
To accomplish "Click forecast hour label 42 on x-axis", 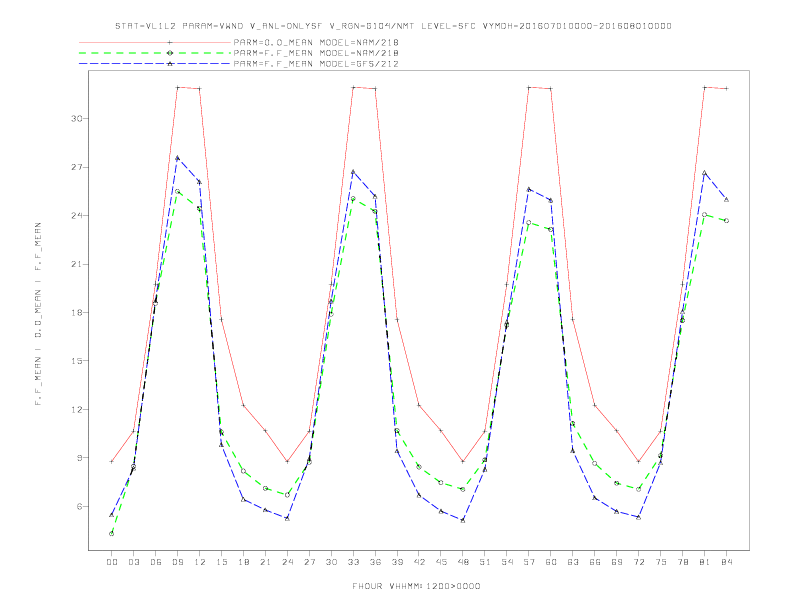I will click(x=419, y=562).
